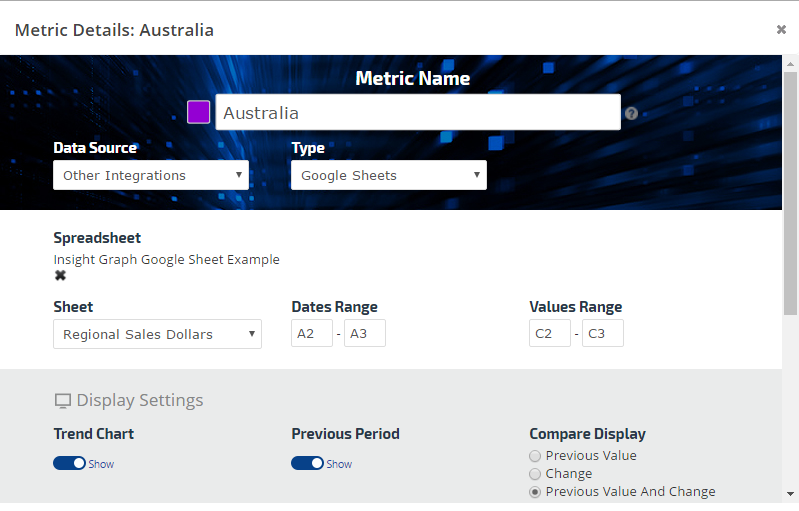Click the scrollbar down arrow

[x=791, y=494]
